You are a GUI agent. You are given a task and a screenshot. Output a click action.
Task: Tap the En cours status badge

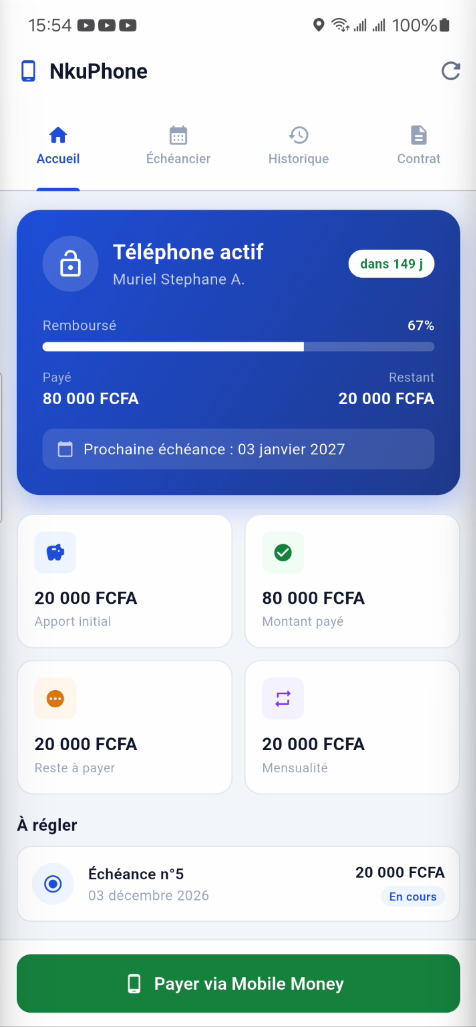(x=412, y=897)
